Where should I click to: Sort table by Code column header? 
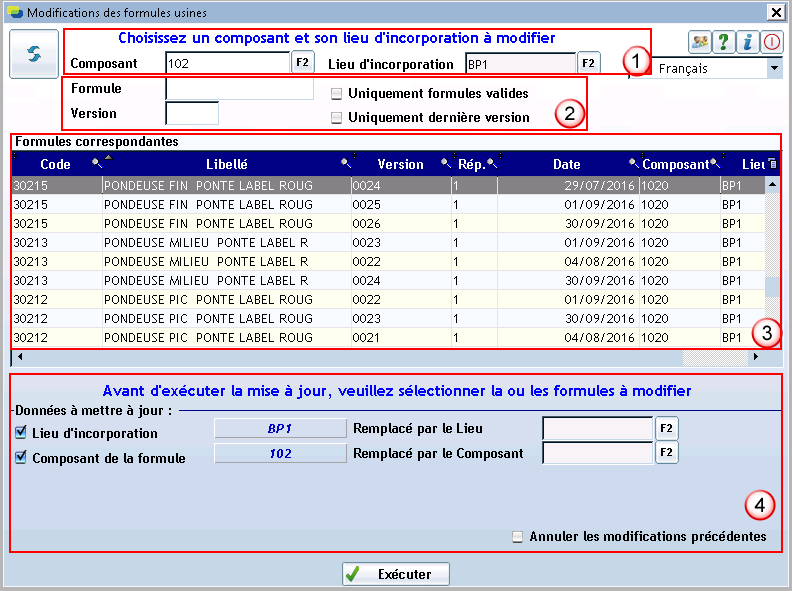pyautogui.click(x=56, y=164)
